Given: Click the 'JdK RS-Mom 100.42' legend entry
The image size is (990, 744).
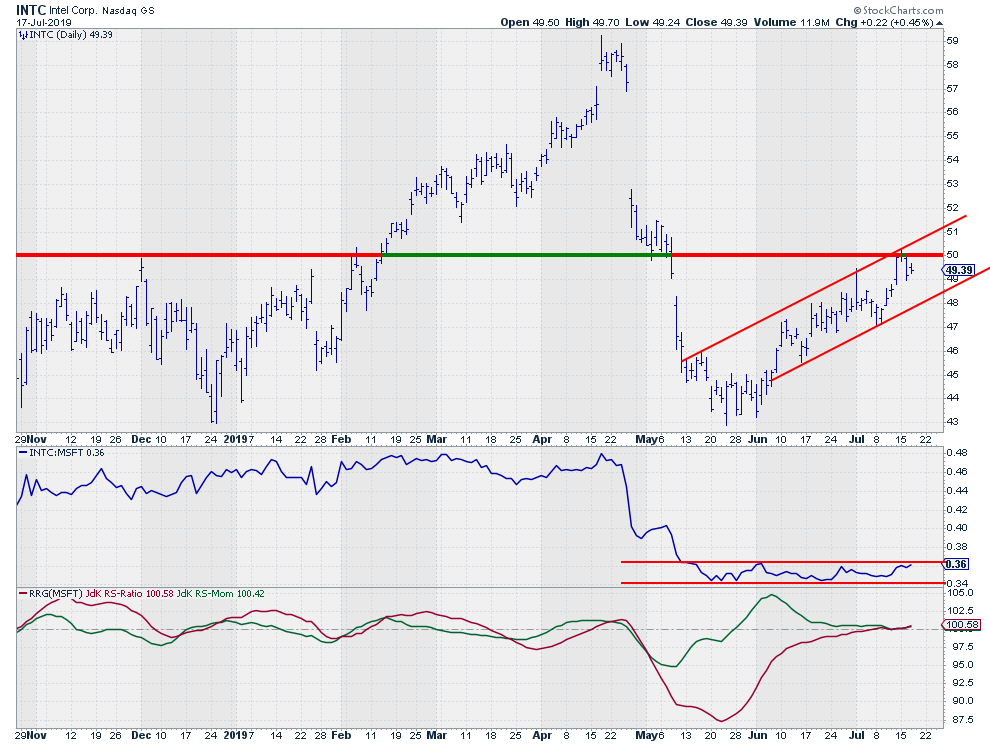Looking at the screenshot, I should 220,594.
